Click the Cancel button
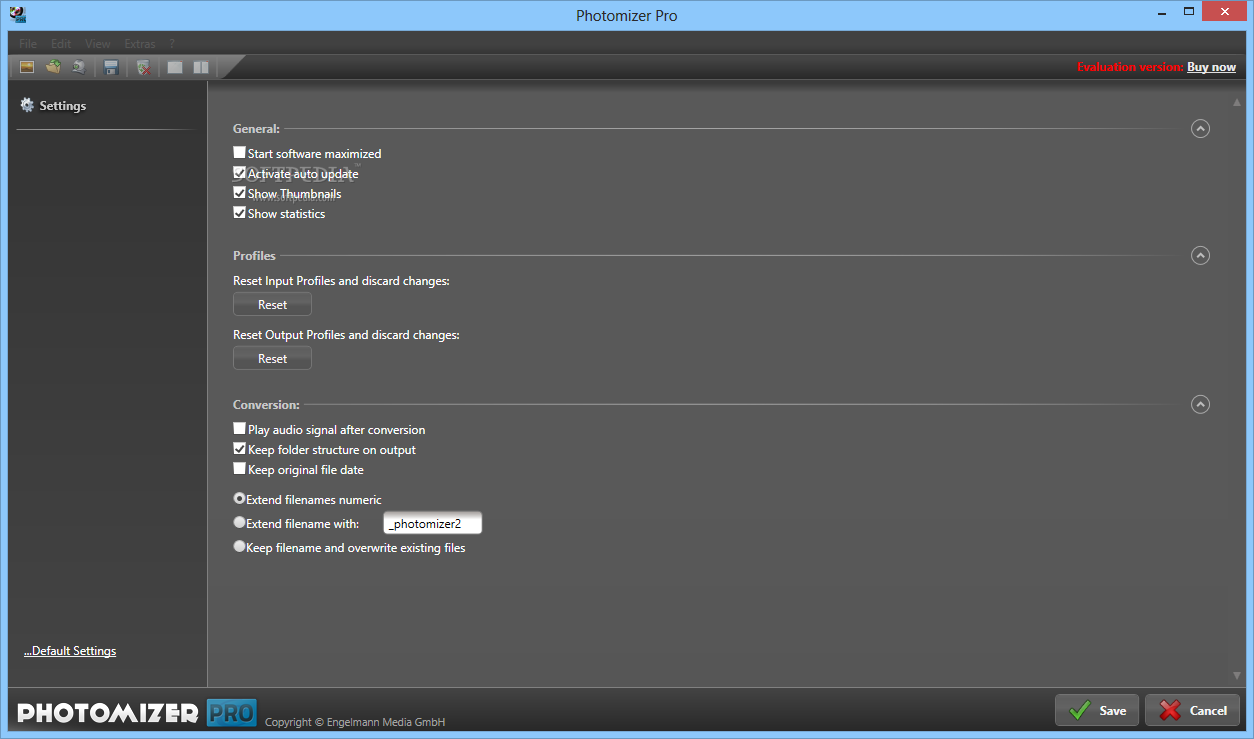This screenshot has height=739, width=1254. pos(1193,710)
